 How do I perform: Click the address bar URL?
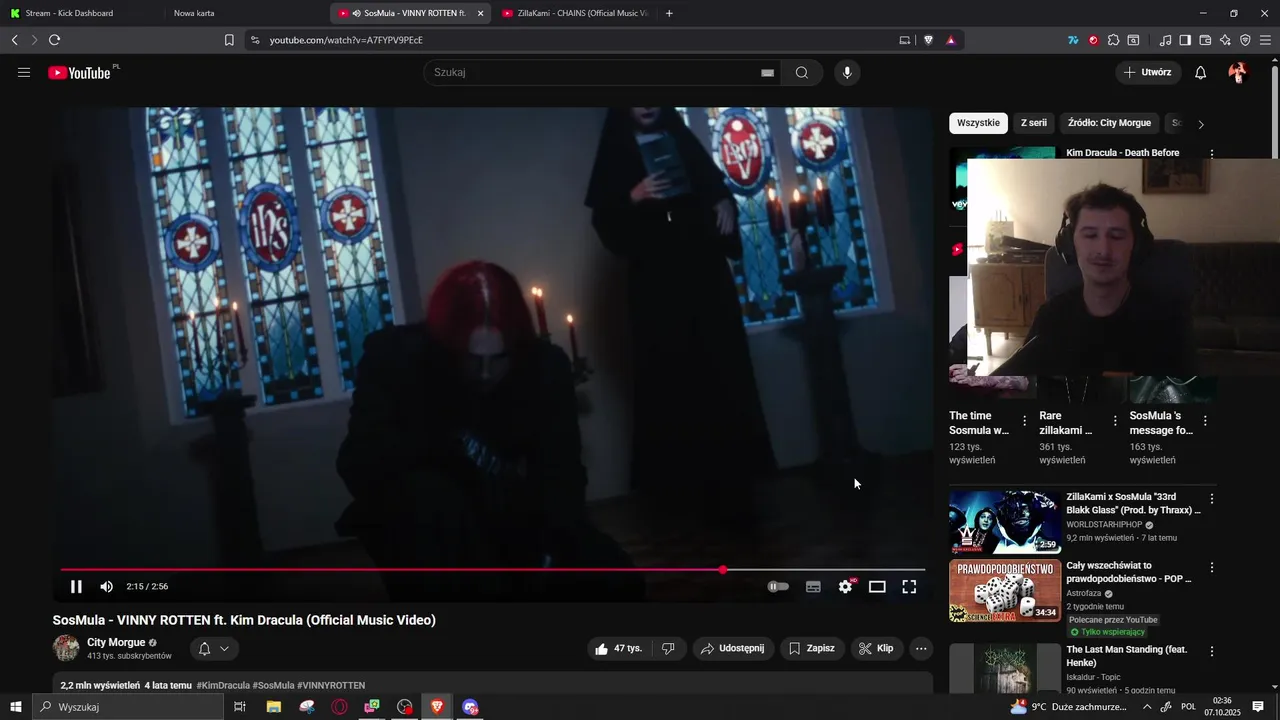346,40
